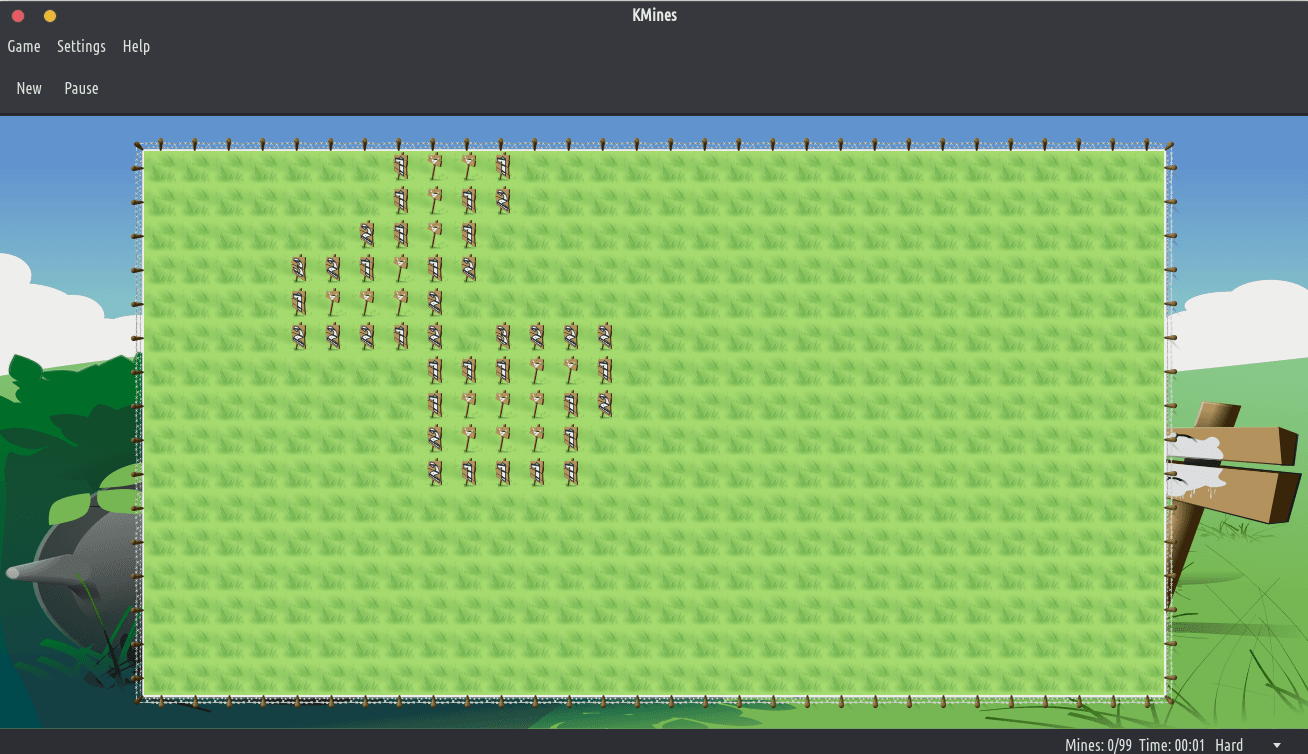Click rightmost '1' sign in lowest revealed row

[570, 471]
